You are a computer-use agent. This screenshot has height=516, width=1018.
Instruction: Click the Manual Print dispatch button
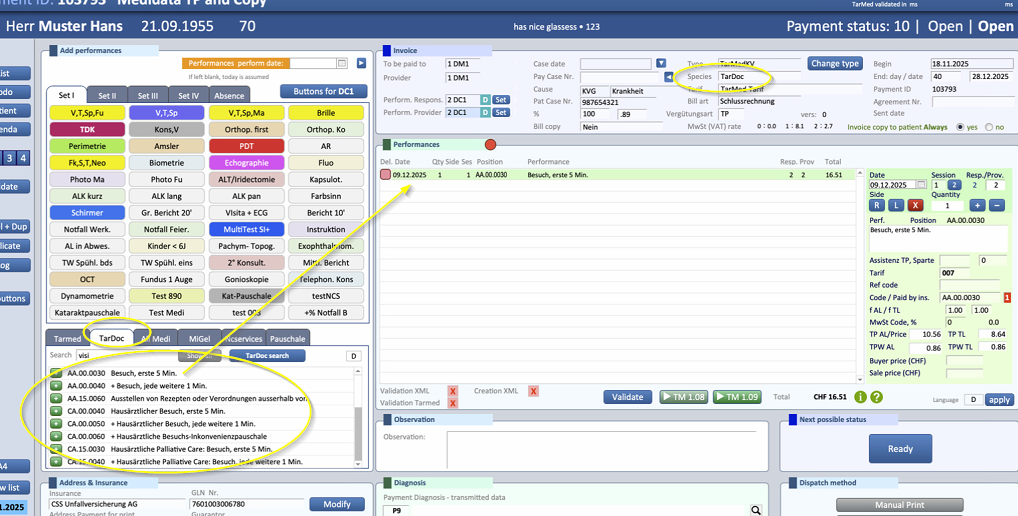899,505
